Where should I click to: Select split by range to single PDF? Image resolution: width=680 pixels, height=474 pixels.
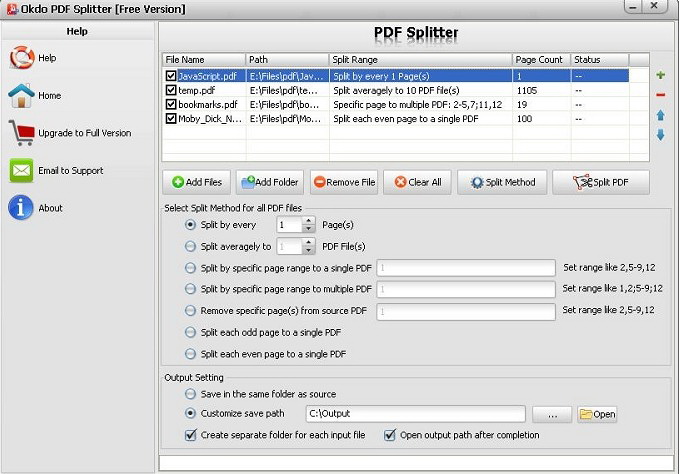pos(190,268)
